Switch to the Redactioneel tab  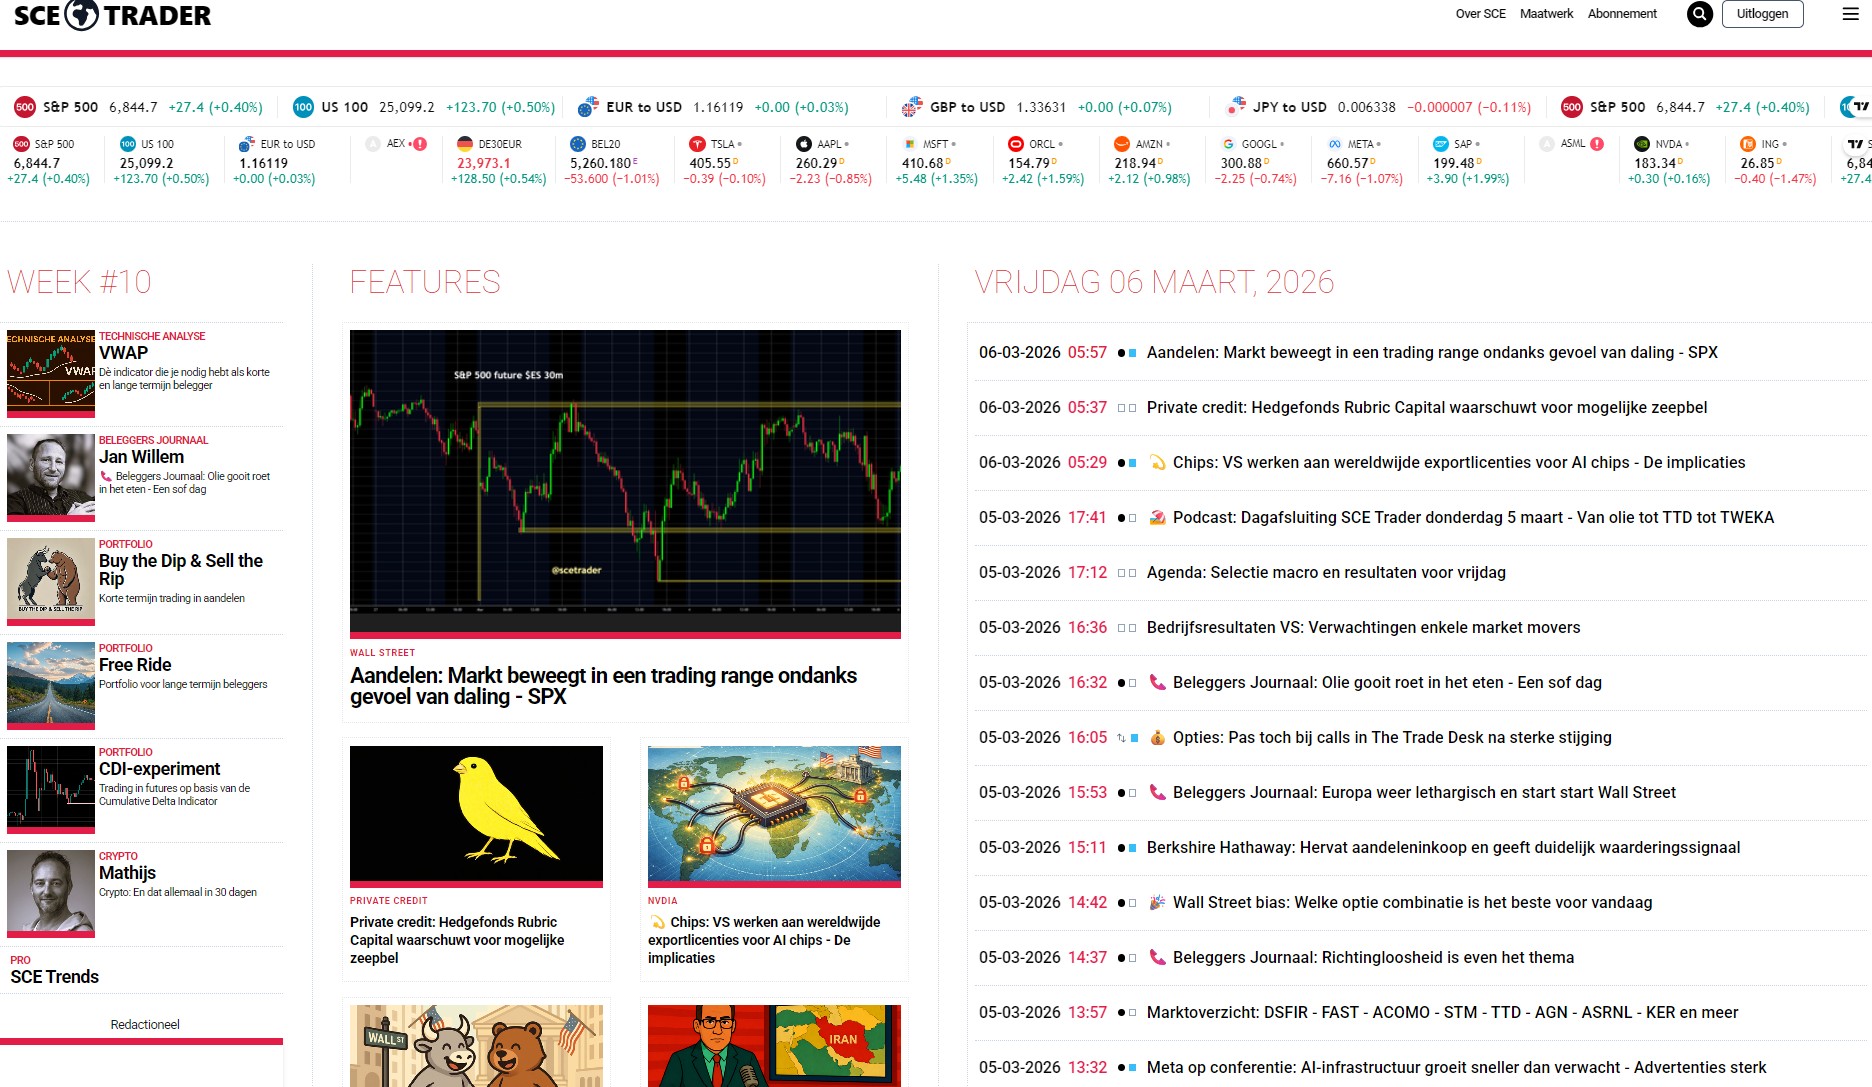pyautogui.click(x=145, y=1025)
